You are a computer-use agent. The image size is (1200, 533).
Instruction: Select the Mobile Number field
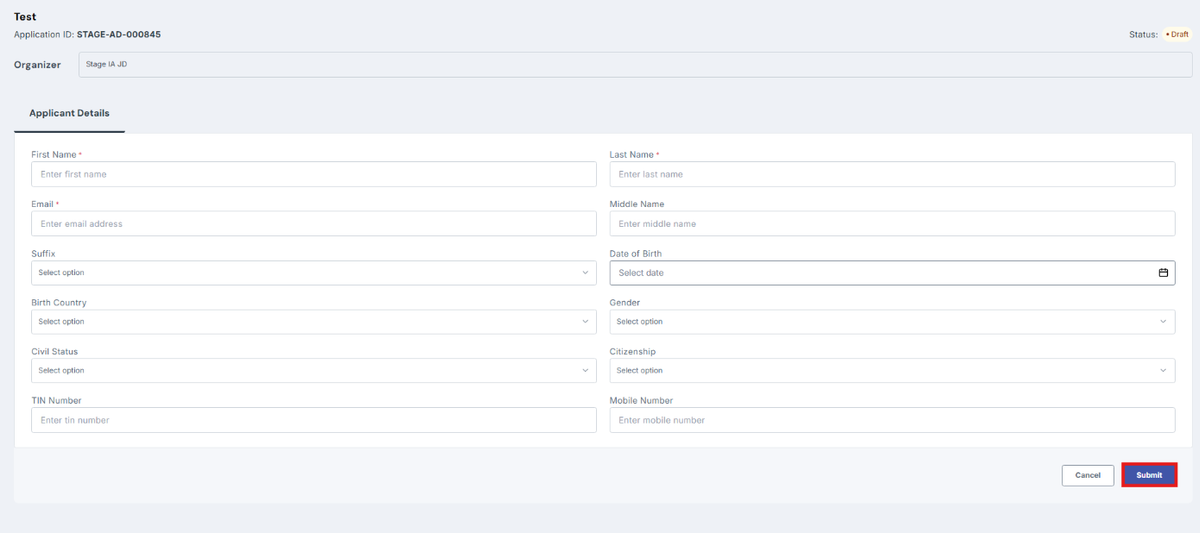tap(892, 420)
